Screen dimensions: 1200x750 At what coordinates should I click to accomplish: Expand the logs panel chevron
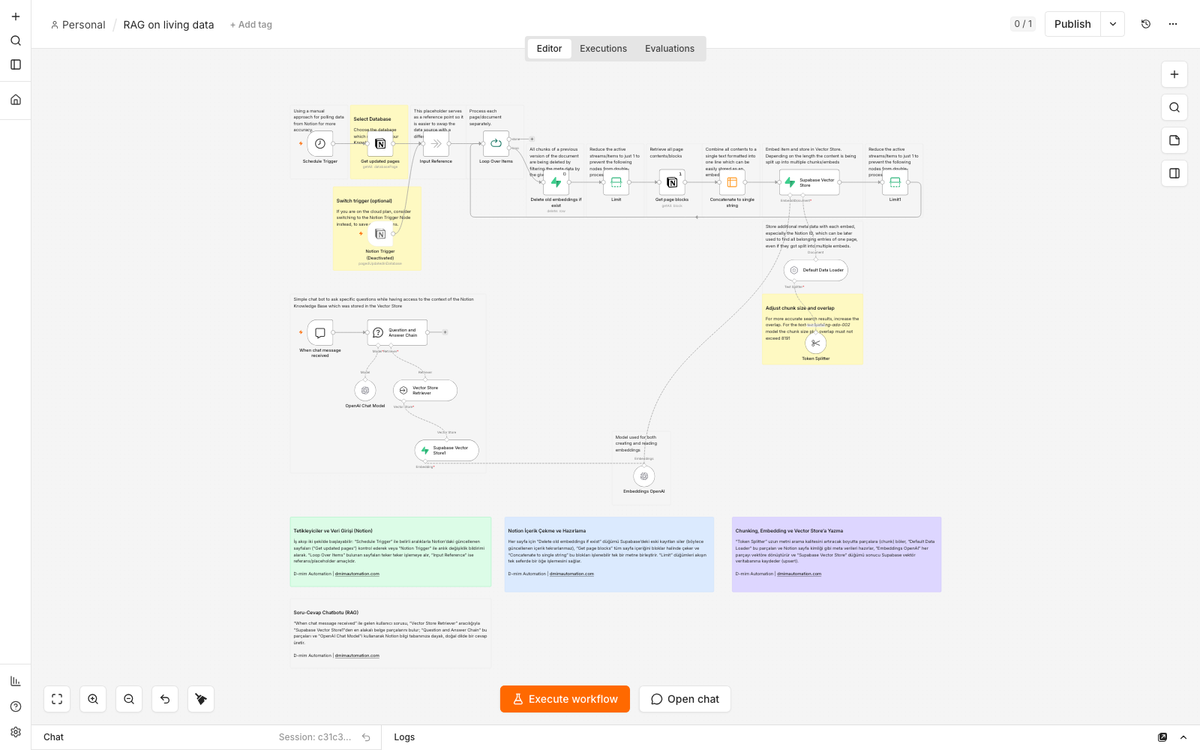(x=1184, y=737)
